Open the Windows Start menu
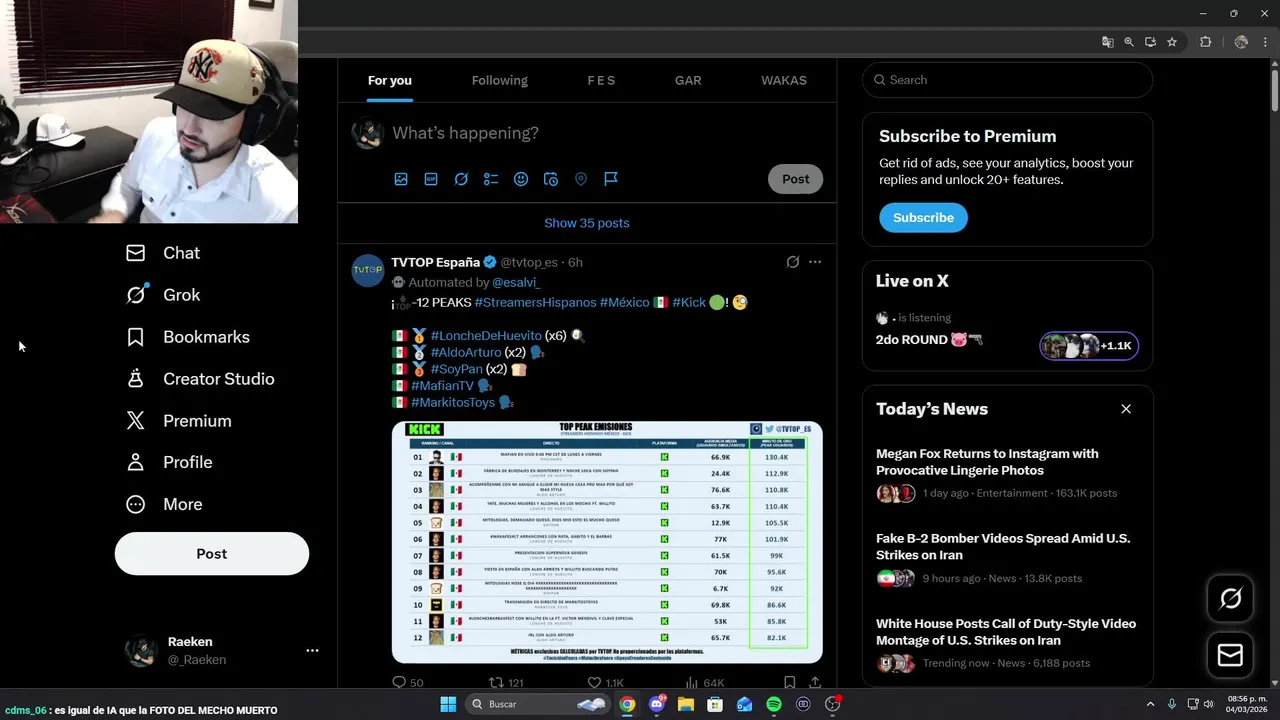 coord(448,704)
